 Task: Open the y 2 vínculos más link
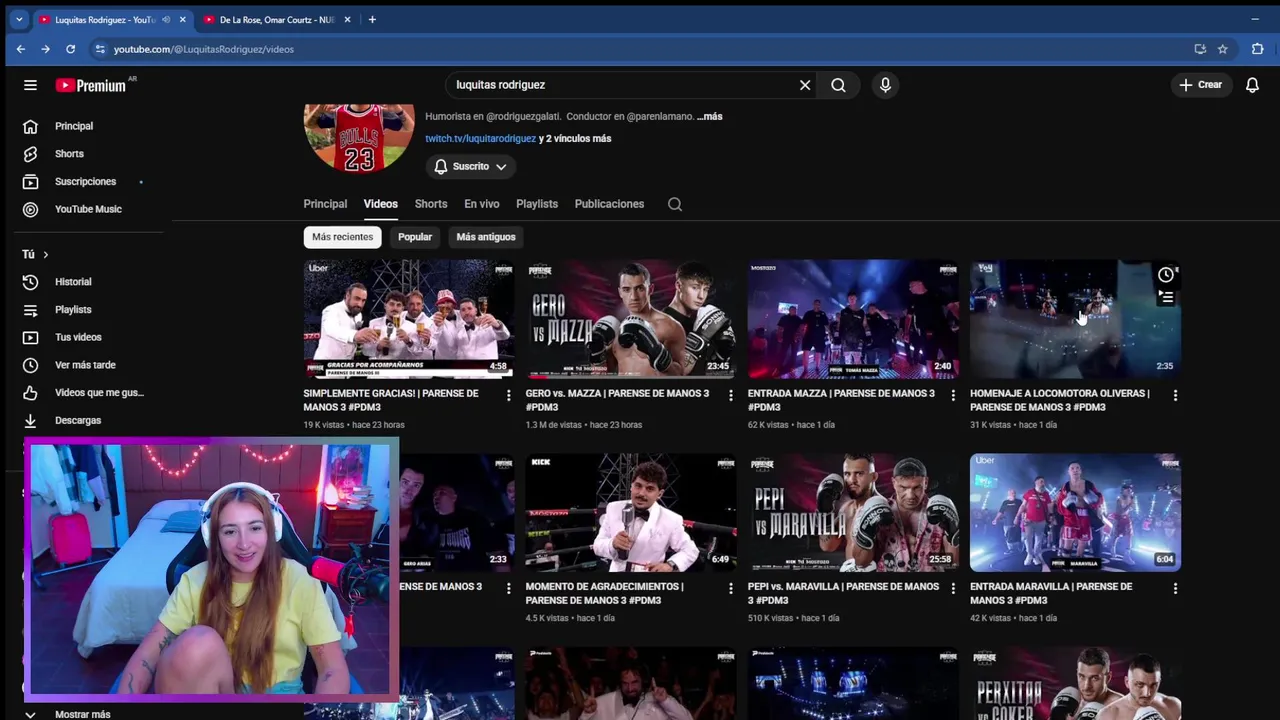pos(575,138)
